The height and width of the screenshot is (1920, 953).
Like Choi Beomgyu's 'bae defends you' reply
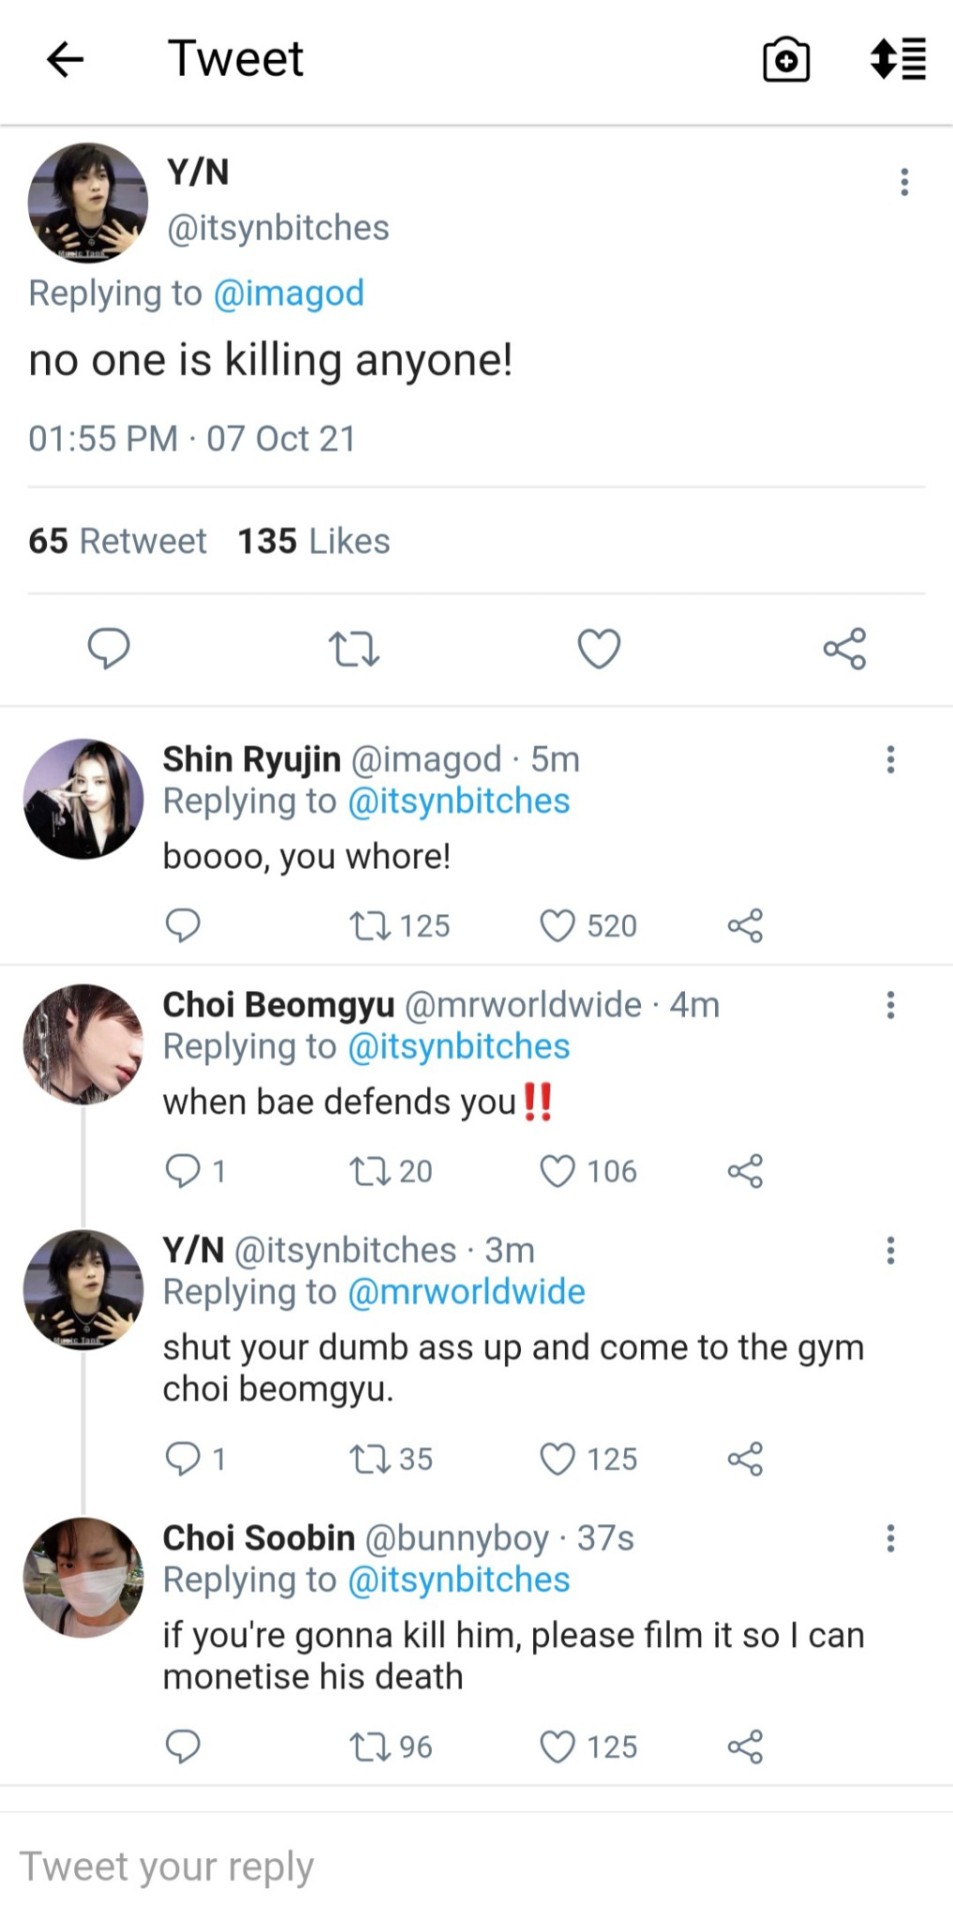click(558, 1171)
